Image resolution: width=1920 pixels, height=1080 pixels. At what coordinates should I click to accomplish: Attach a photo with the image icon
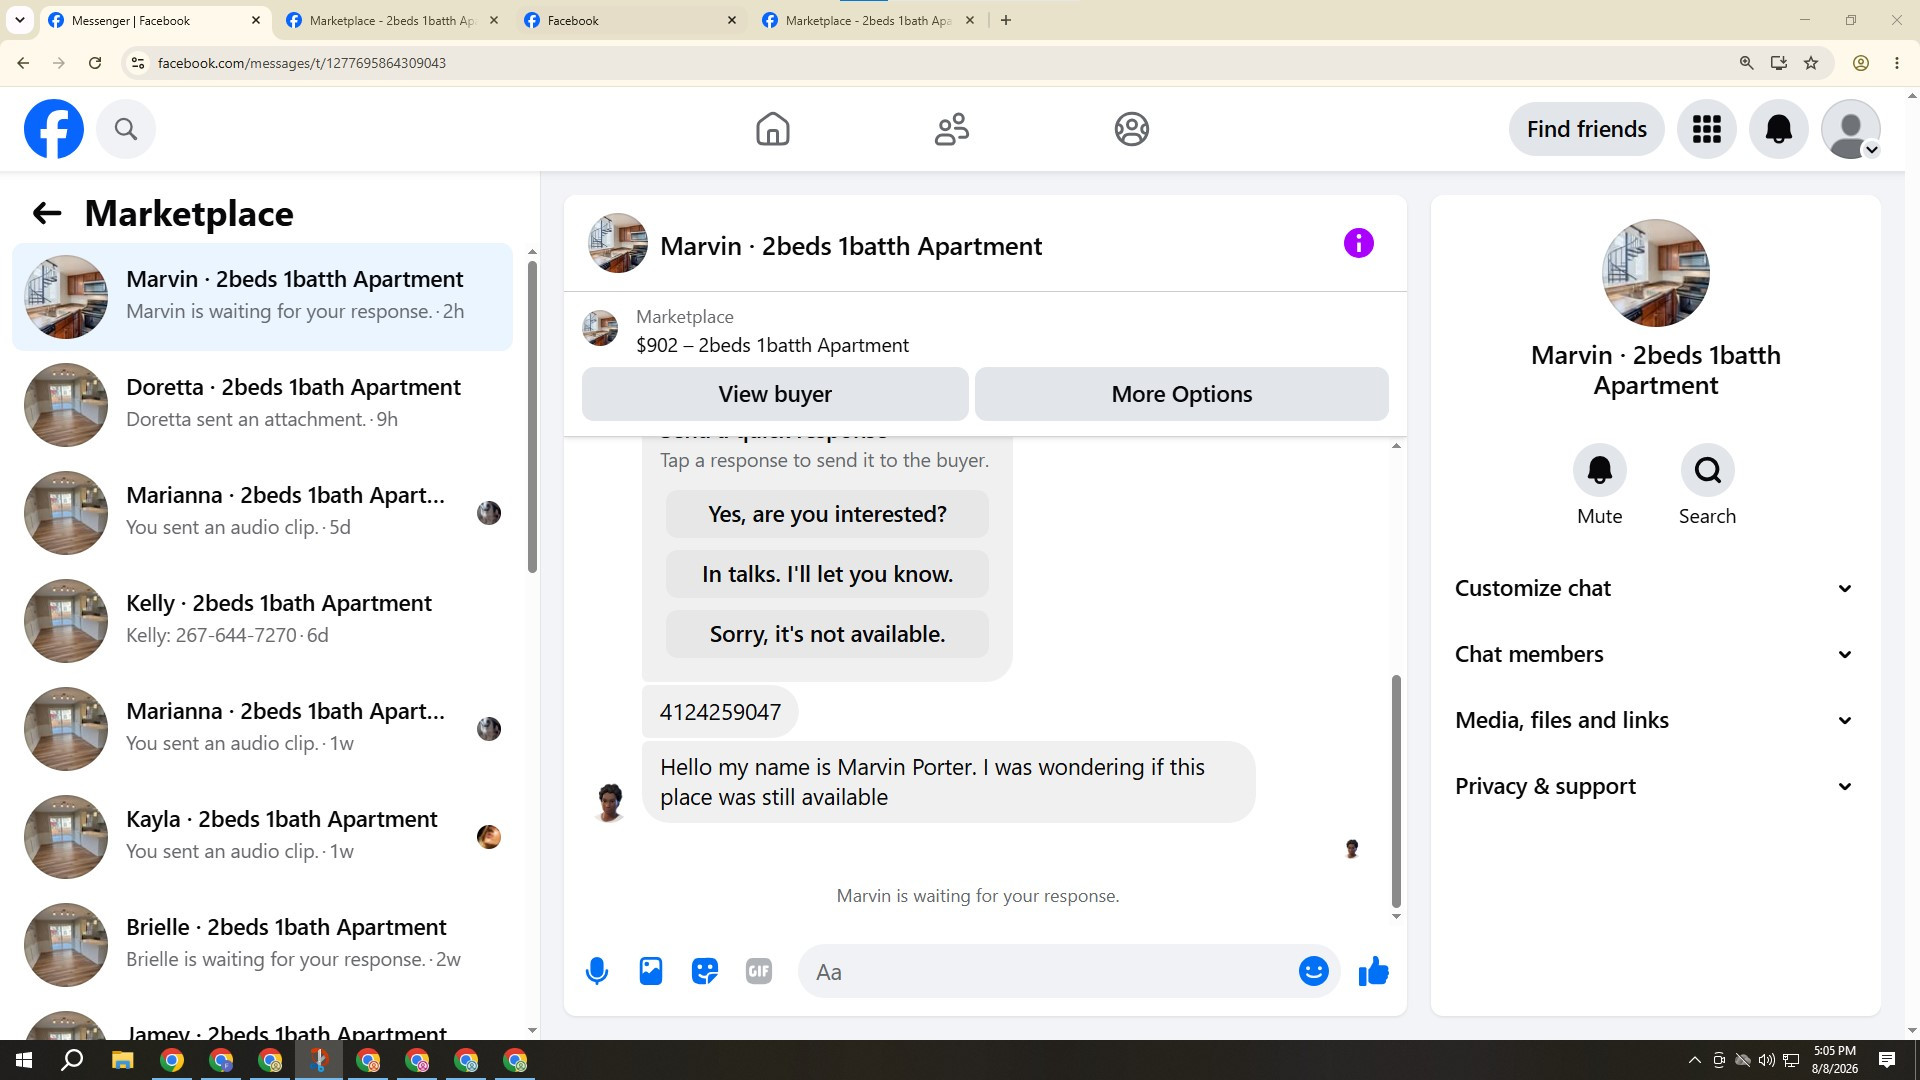click(651, 971)
